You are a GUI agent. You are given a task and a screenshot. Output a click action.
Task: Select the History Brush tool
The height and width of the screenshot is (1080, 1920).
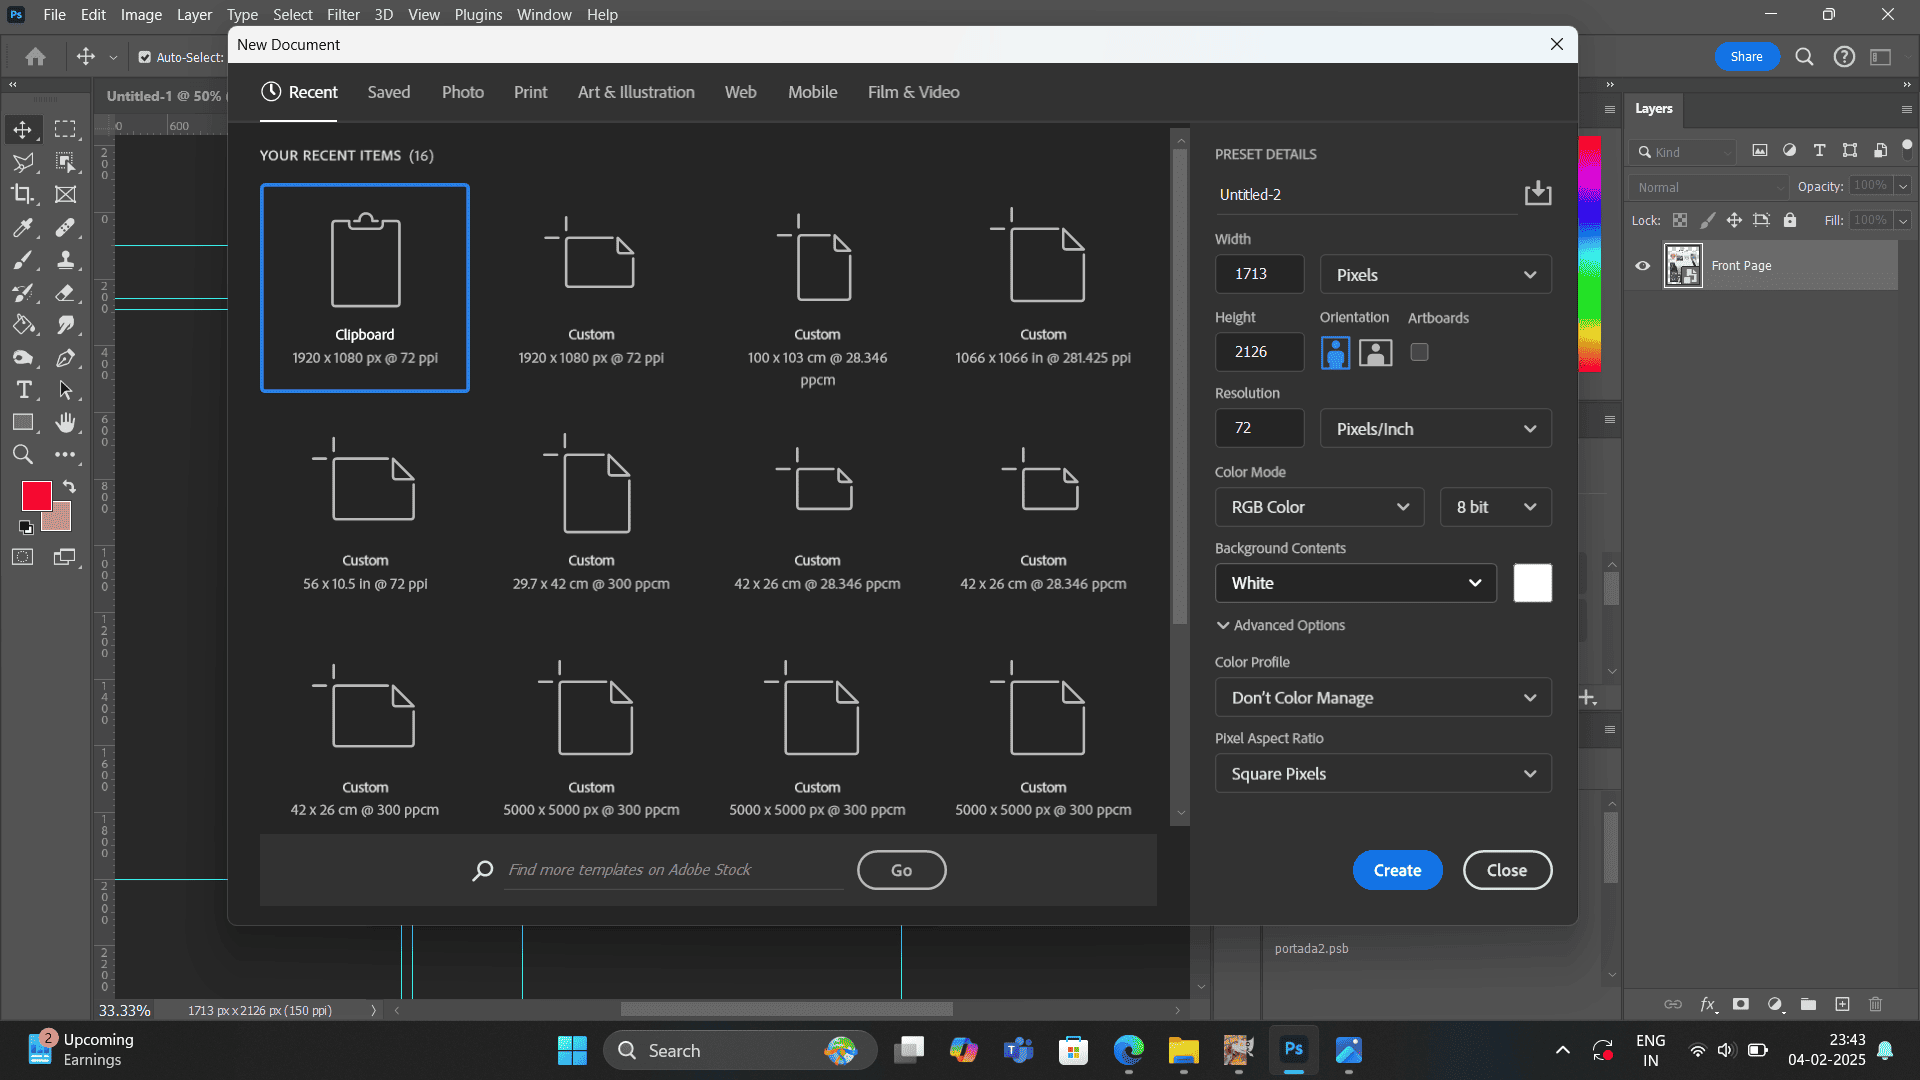(22, 293)
